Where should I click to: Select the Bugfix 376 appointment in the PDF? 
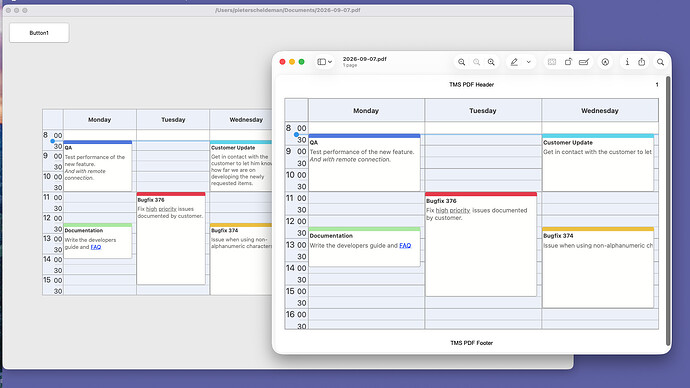click(481, 245)
